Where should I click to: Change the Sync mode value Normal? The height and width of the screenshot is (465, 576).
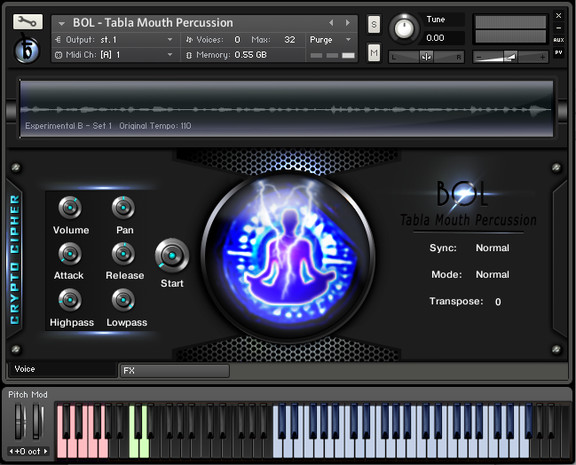pyautogui.click(x=492, y=248)
